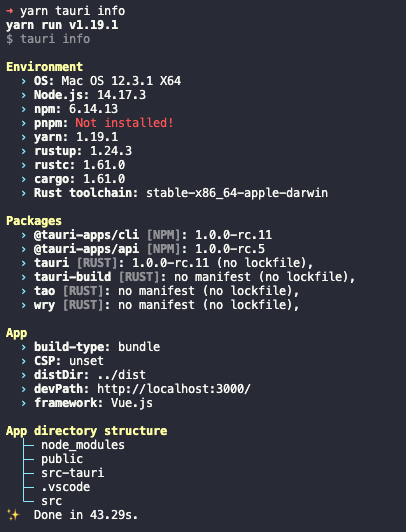The image size is (406, 532).
Task: Click the chevron before framework line
Action: coord(23,403)
